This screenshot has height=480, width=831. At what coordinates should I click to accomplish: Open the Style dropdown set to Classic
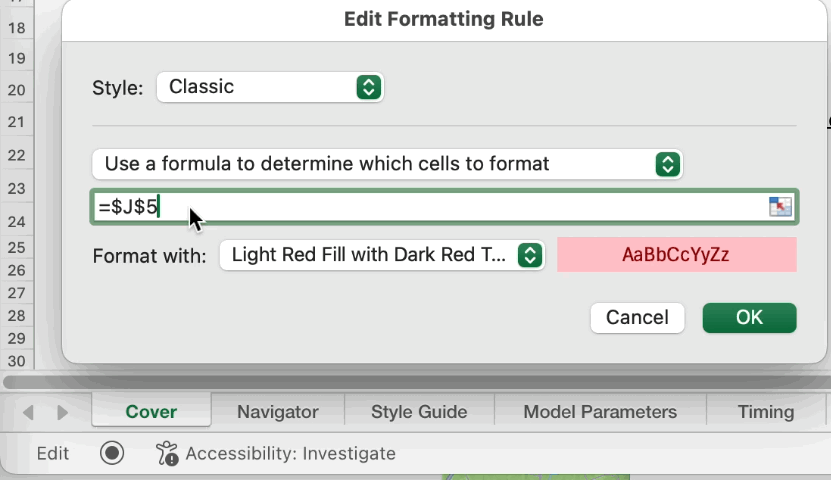click(x=270, y=87)
